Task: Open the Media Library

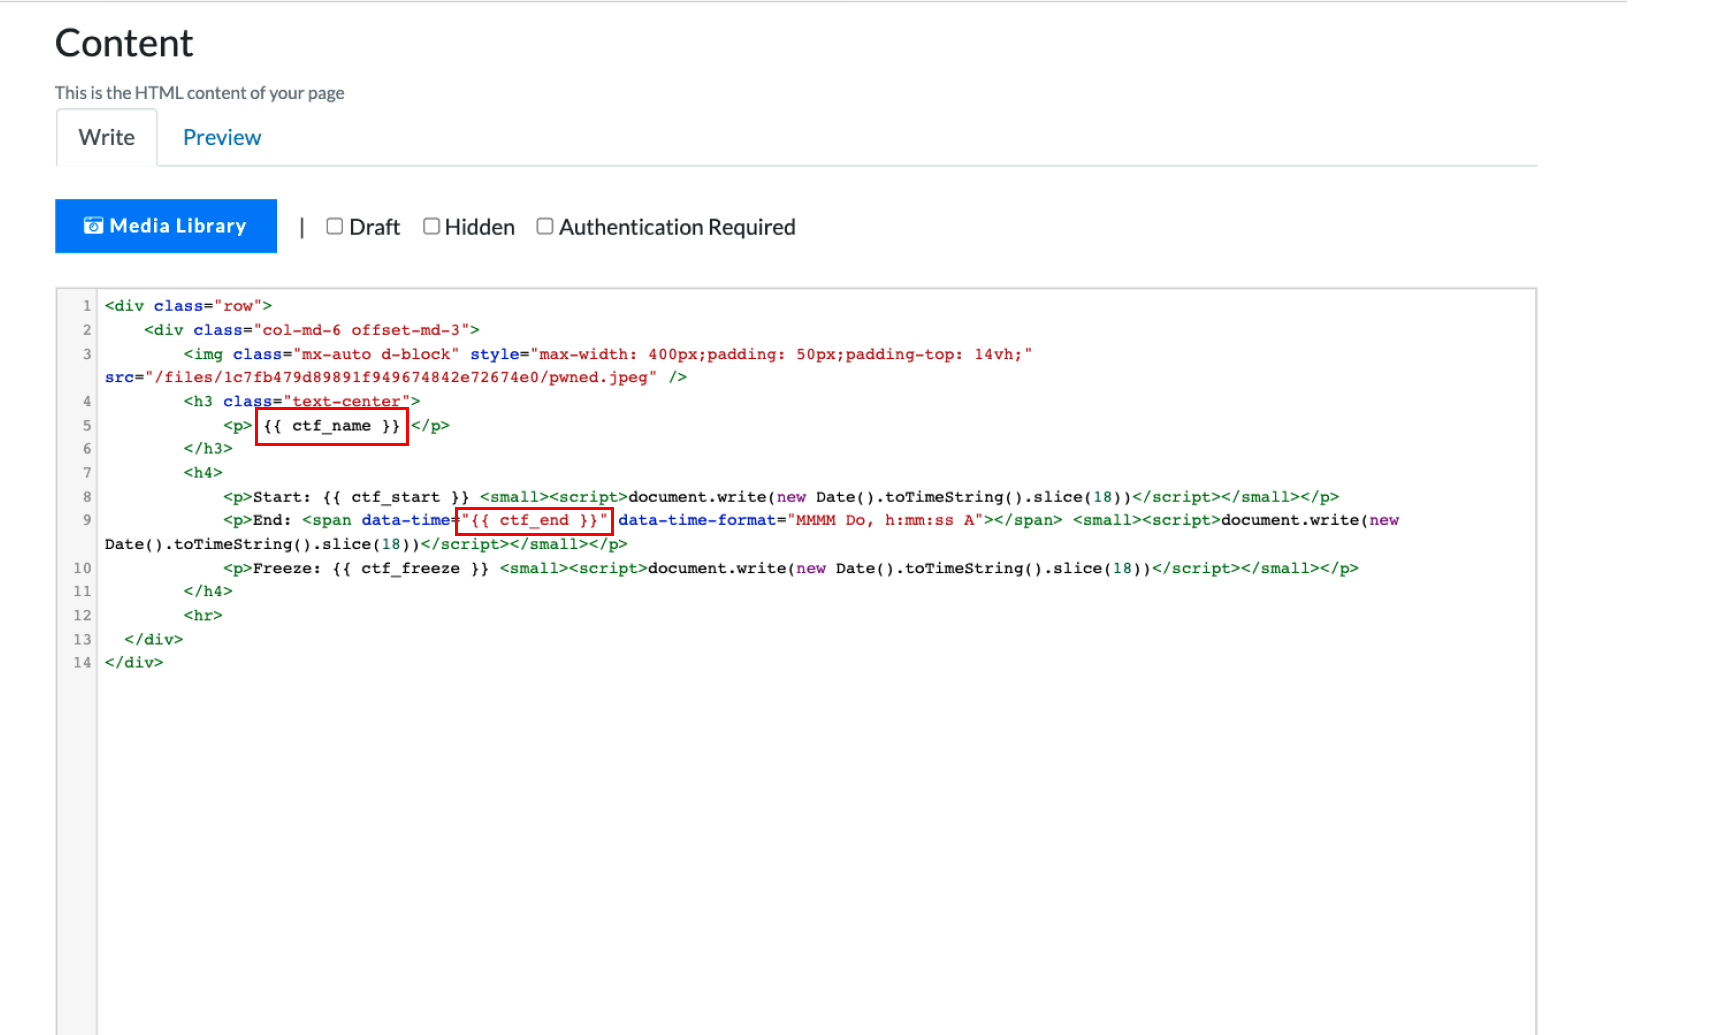Action: tap(166, 226)
